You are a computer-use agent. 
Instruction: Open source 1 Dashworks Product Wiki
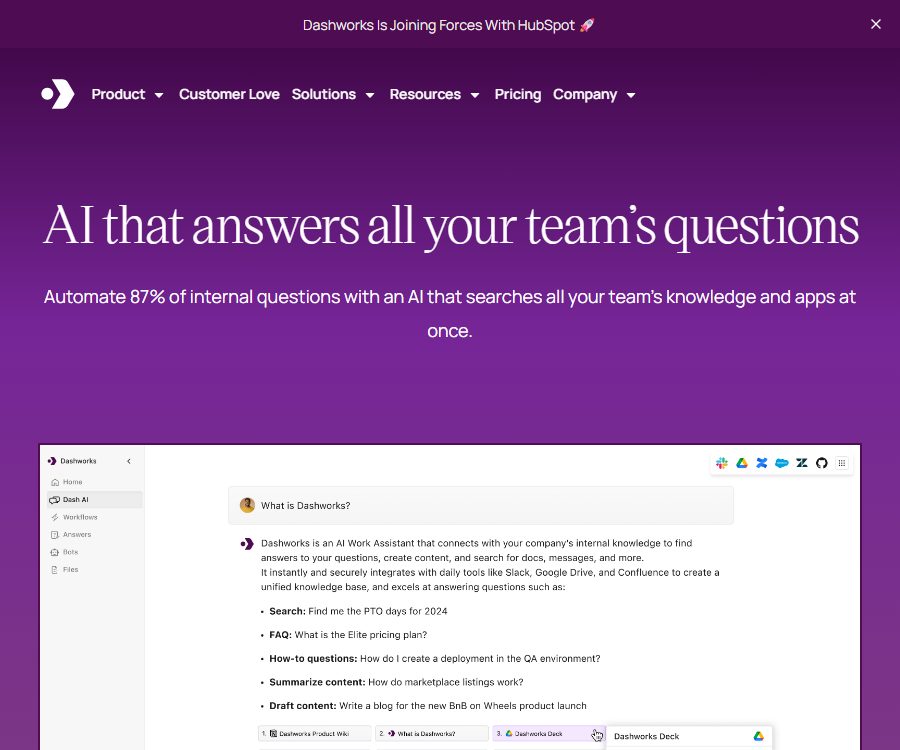[x=315, y=733]
